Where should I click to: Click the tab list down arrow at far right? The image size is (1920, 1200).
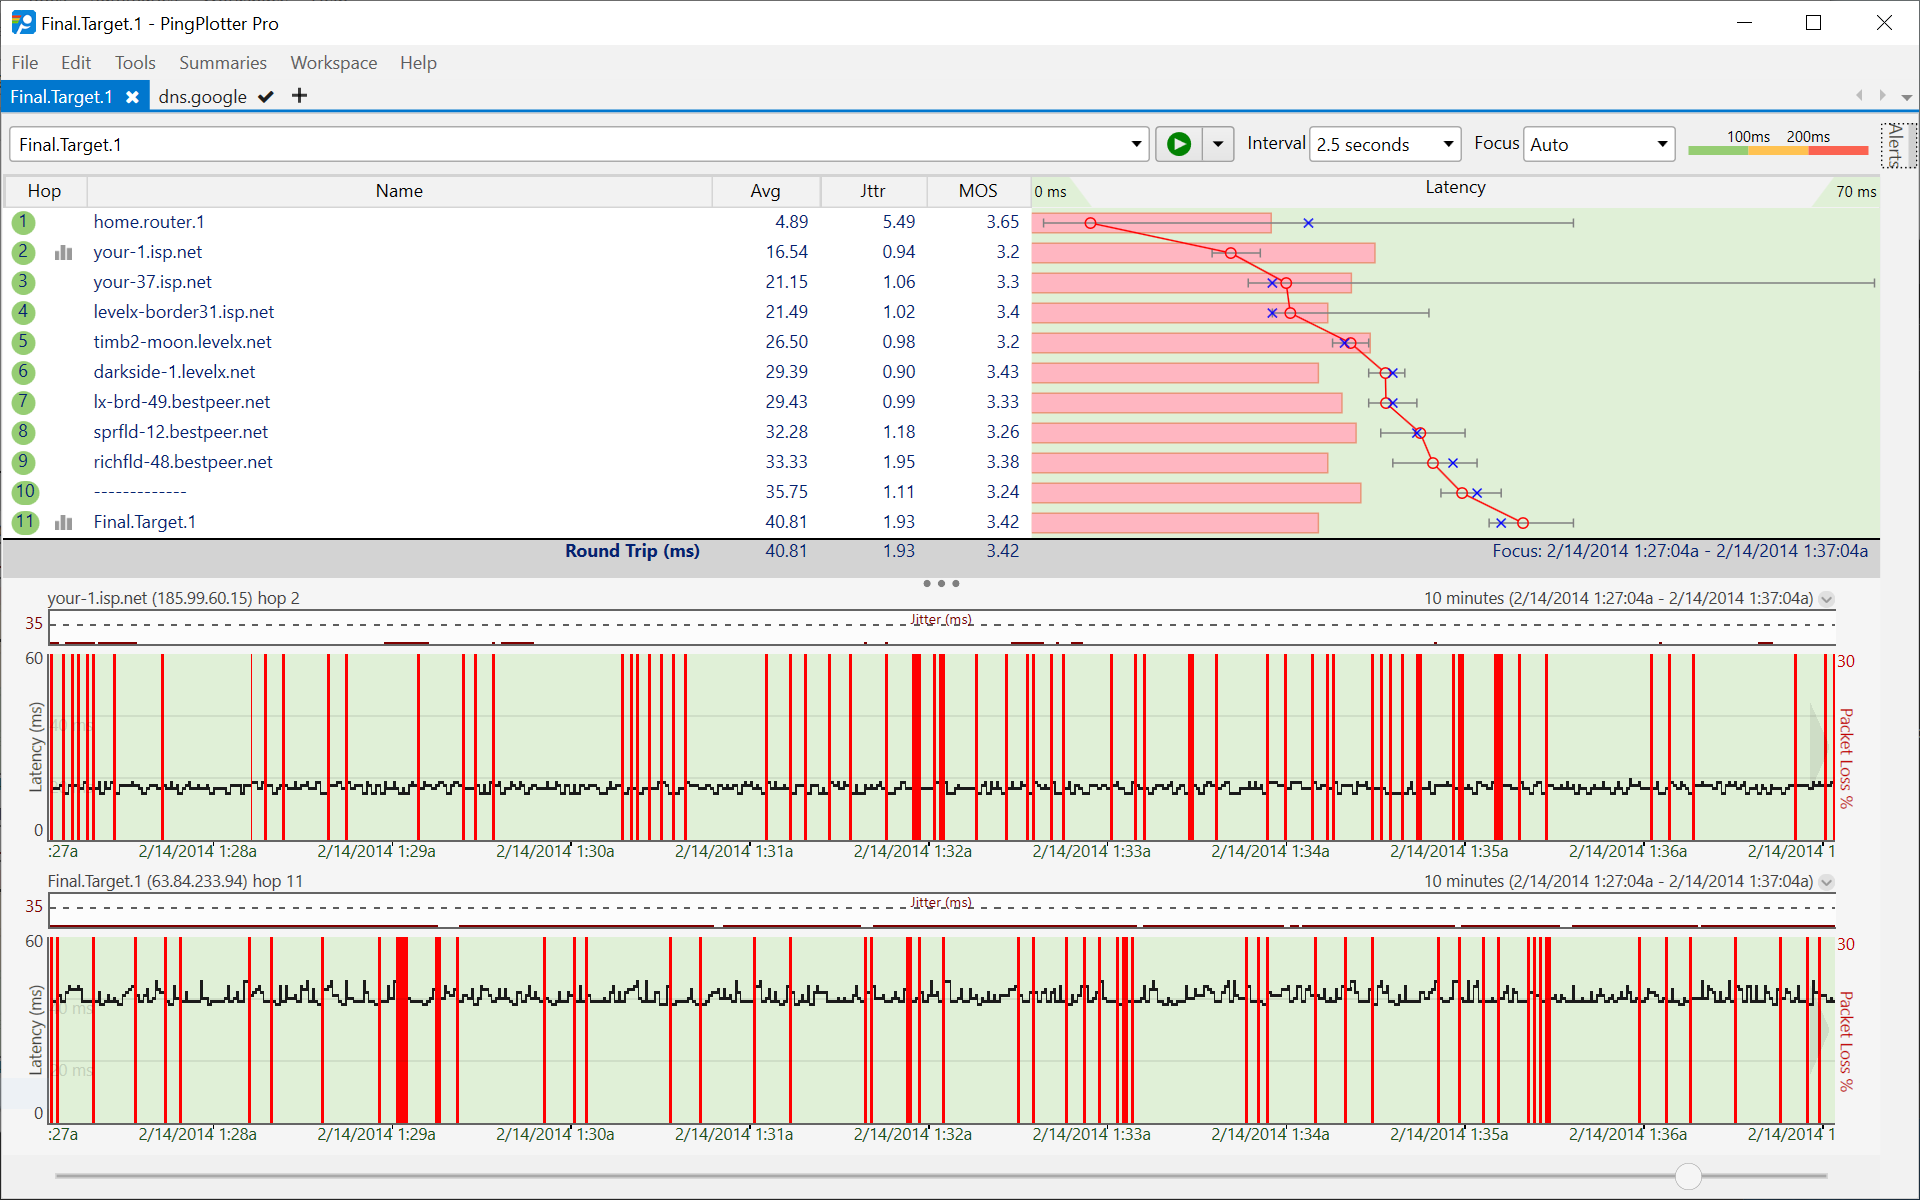(1907, 97)
